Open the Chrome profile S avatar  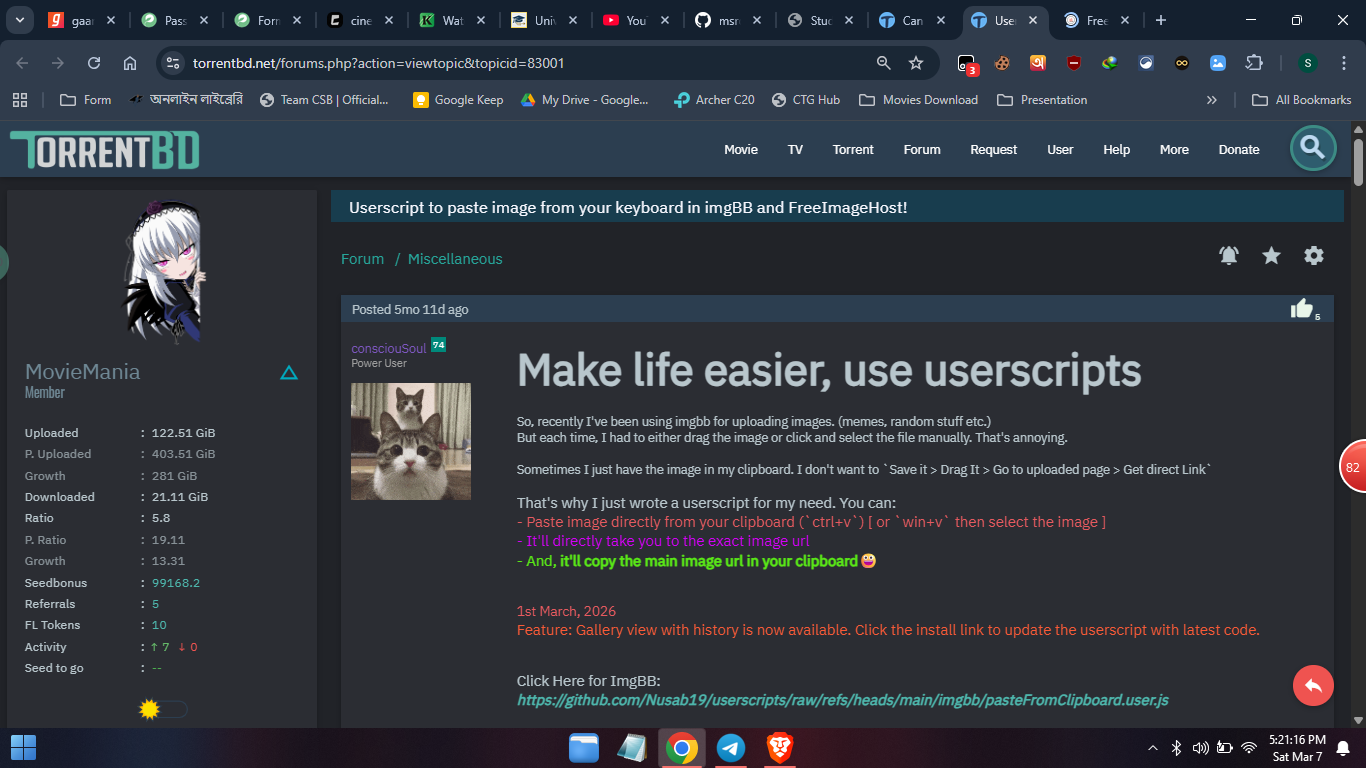pos(1307,63)
